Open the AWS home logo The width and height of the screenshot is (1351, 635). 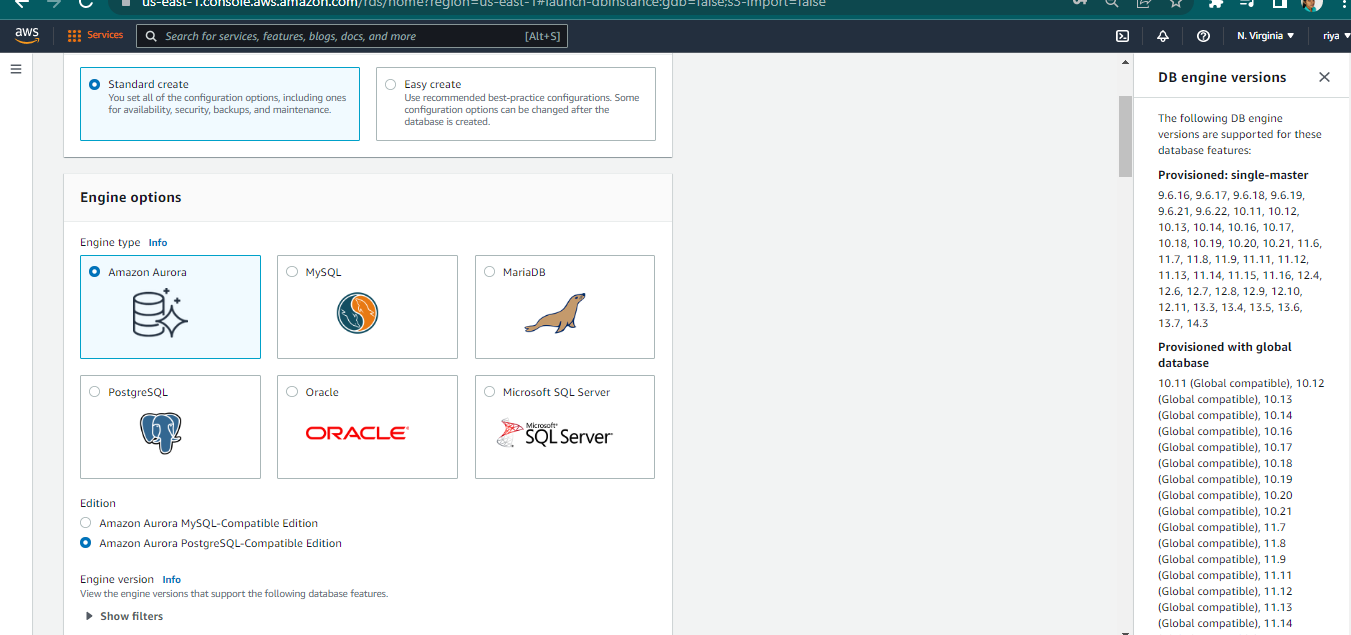pyautogui.click(x=27, y=35)
